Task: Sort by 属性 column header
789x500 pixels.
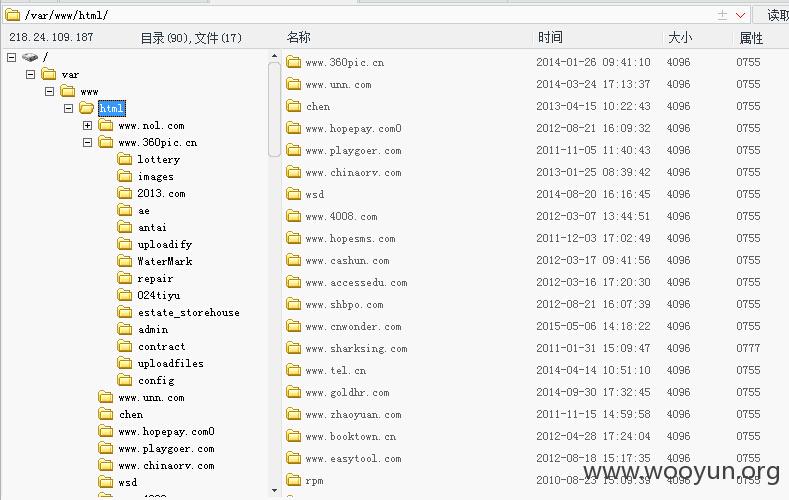Action: pos(751,37)
